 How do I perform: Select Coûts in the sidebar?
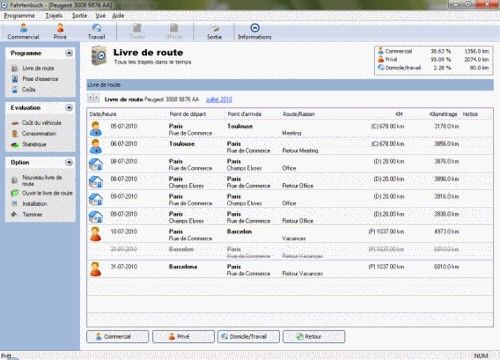pos(29,90)
